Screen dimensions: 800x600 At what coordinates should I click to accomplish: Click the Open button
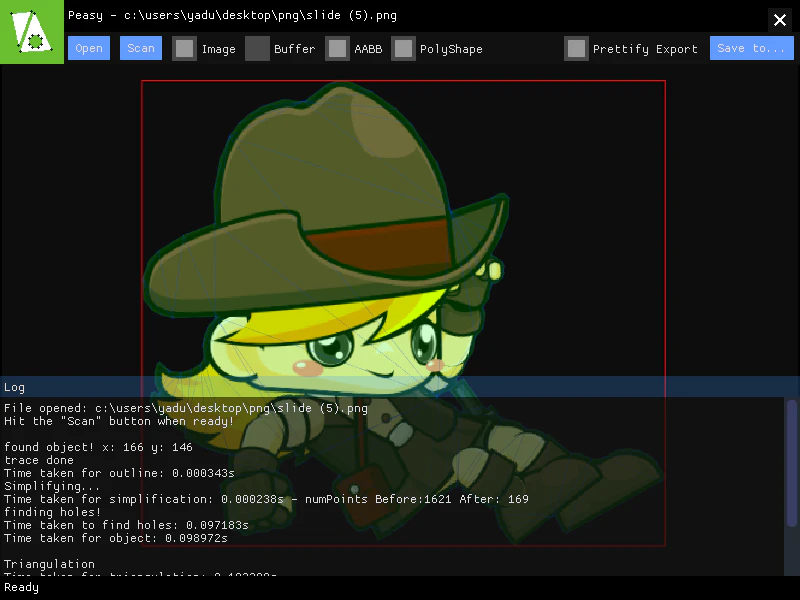pyautogui.click(x=89, y=48)
